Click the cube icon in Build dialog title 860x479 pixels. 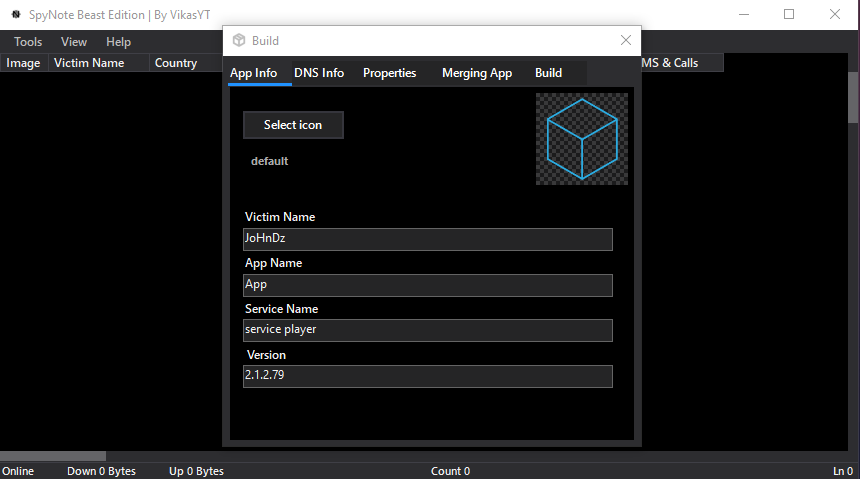tap(239, 41)
